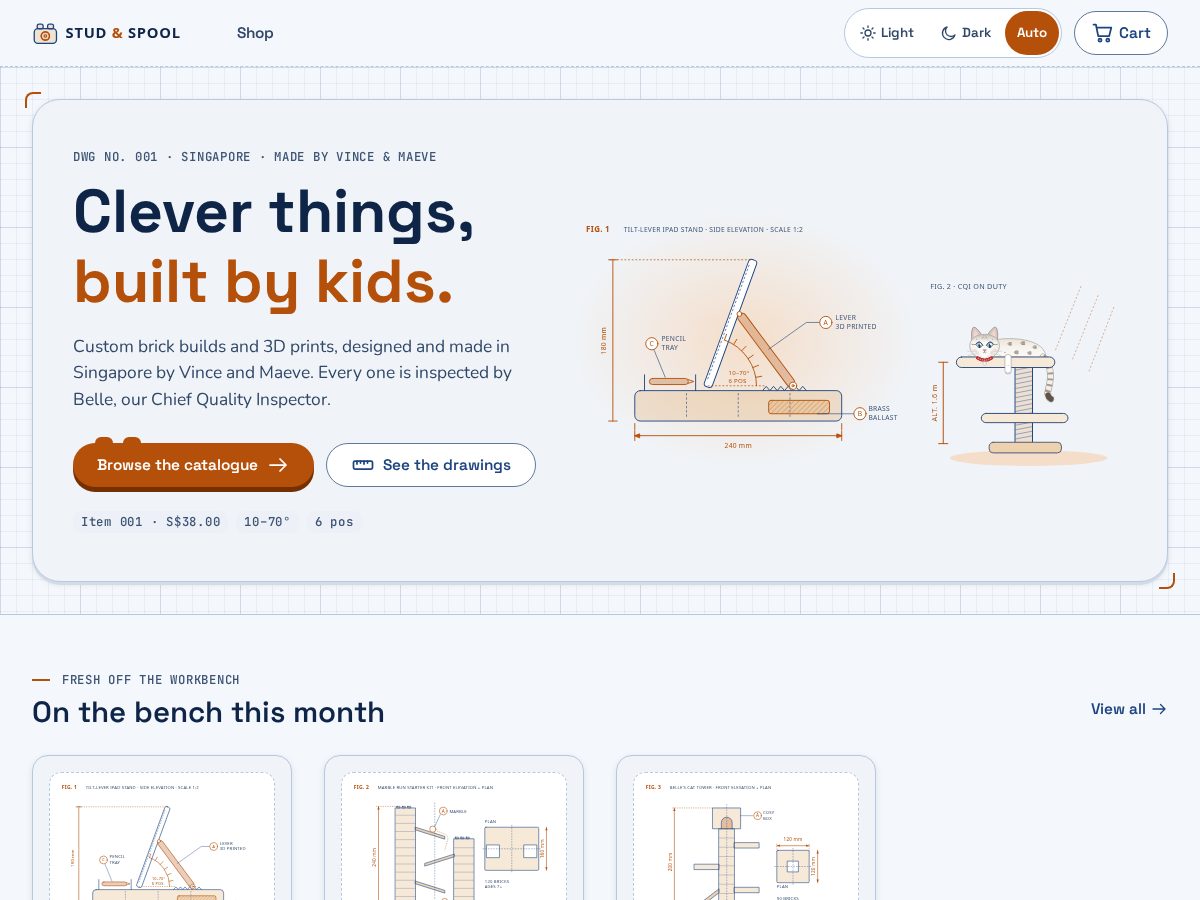Click the 240 mm dimension label in hero
This screenshot has width=1200, height=900.
point(738,445)
